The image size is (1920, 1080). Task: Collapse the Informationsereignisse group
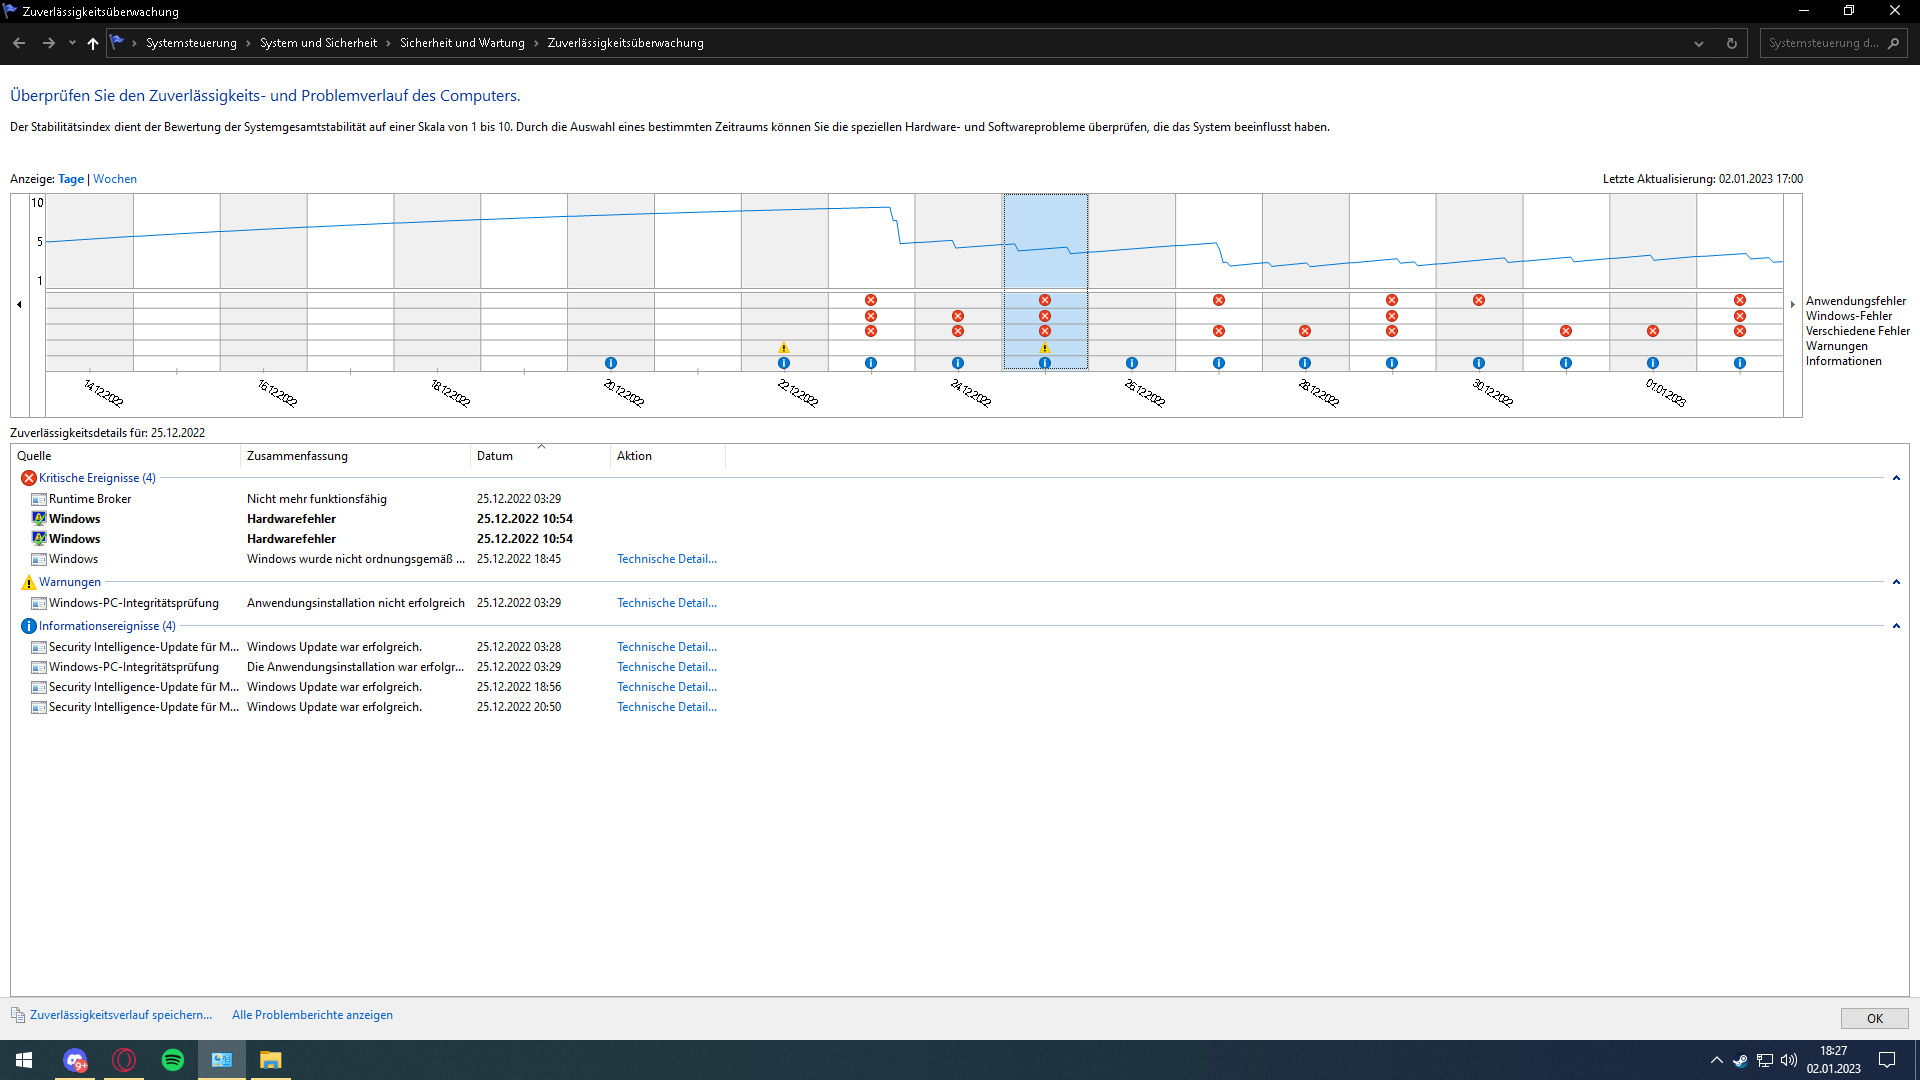click(1896, 626)
